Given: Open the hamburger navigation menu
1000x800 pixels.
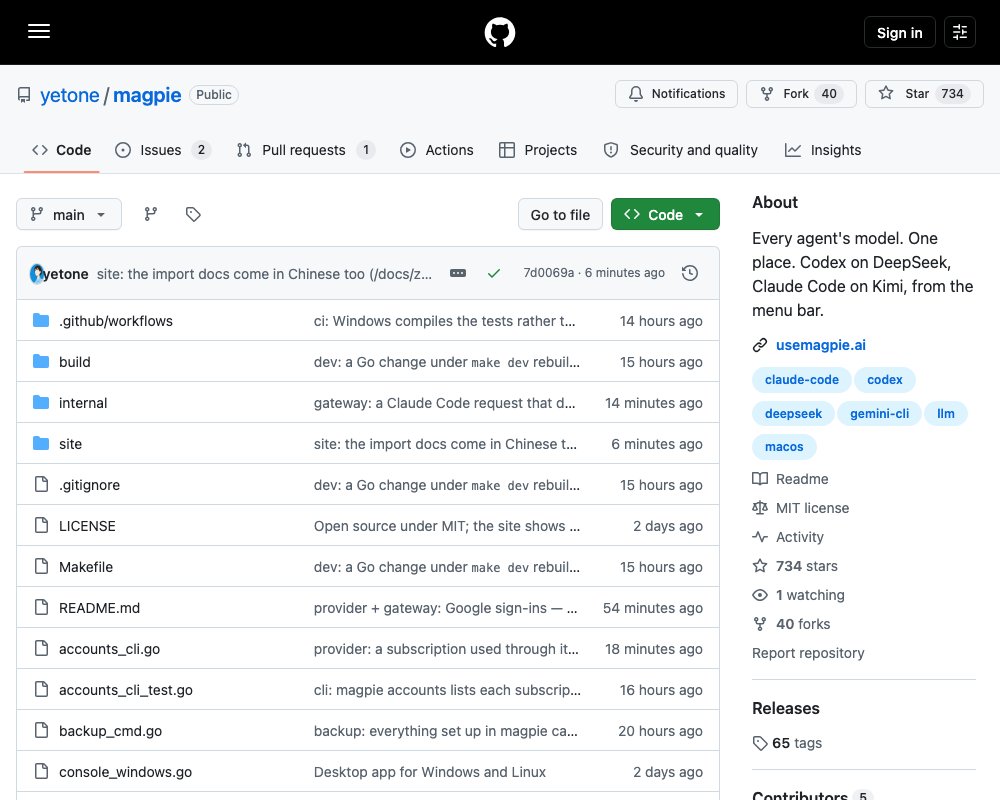Looking at the screenshot, I should tap(39, 31).
